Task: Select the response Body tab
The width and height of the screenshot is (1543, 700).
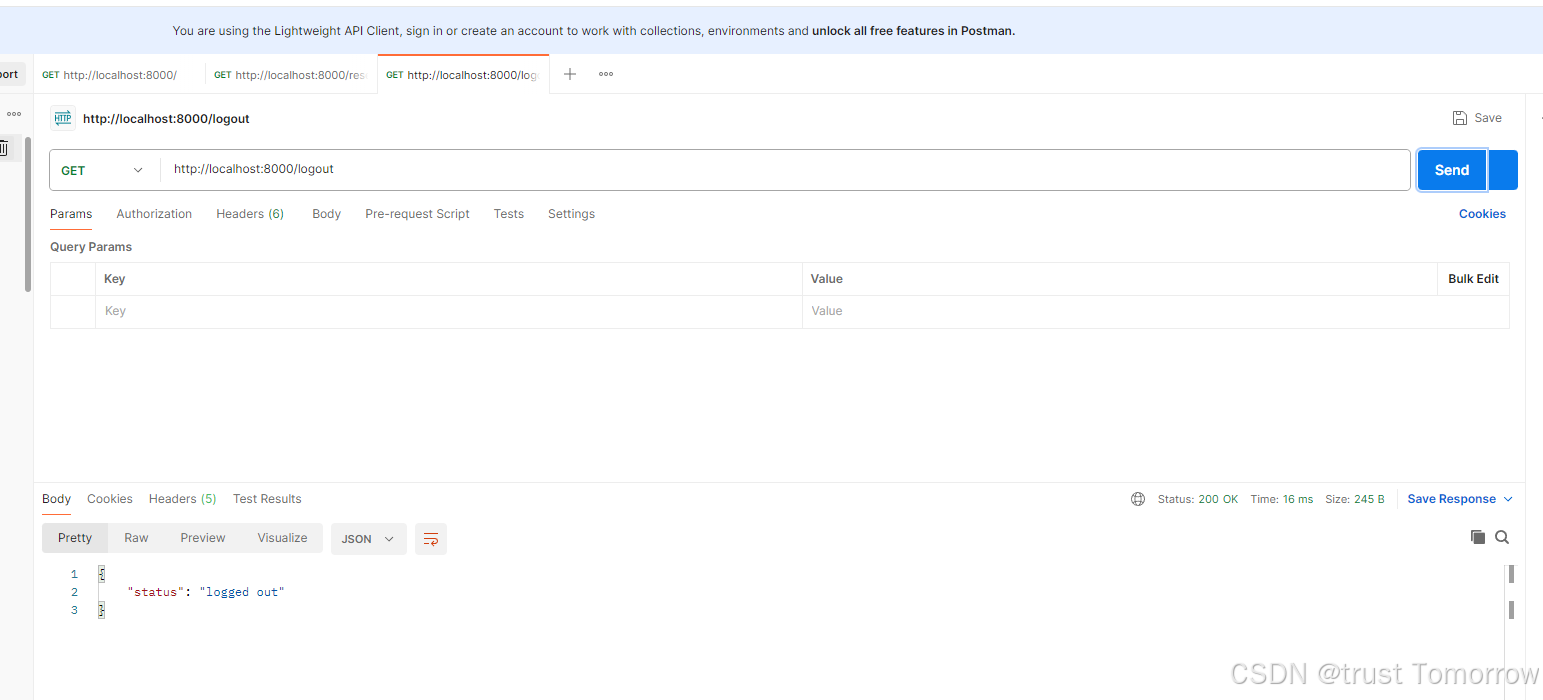Action: point(56,499)
